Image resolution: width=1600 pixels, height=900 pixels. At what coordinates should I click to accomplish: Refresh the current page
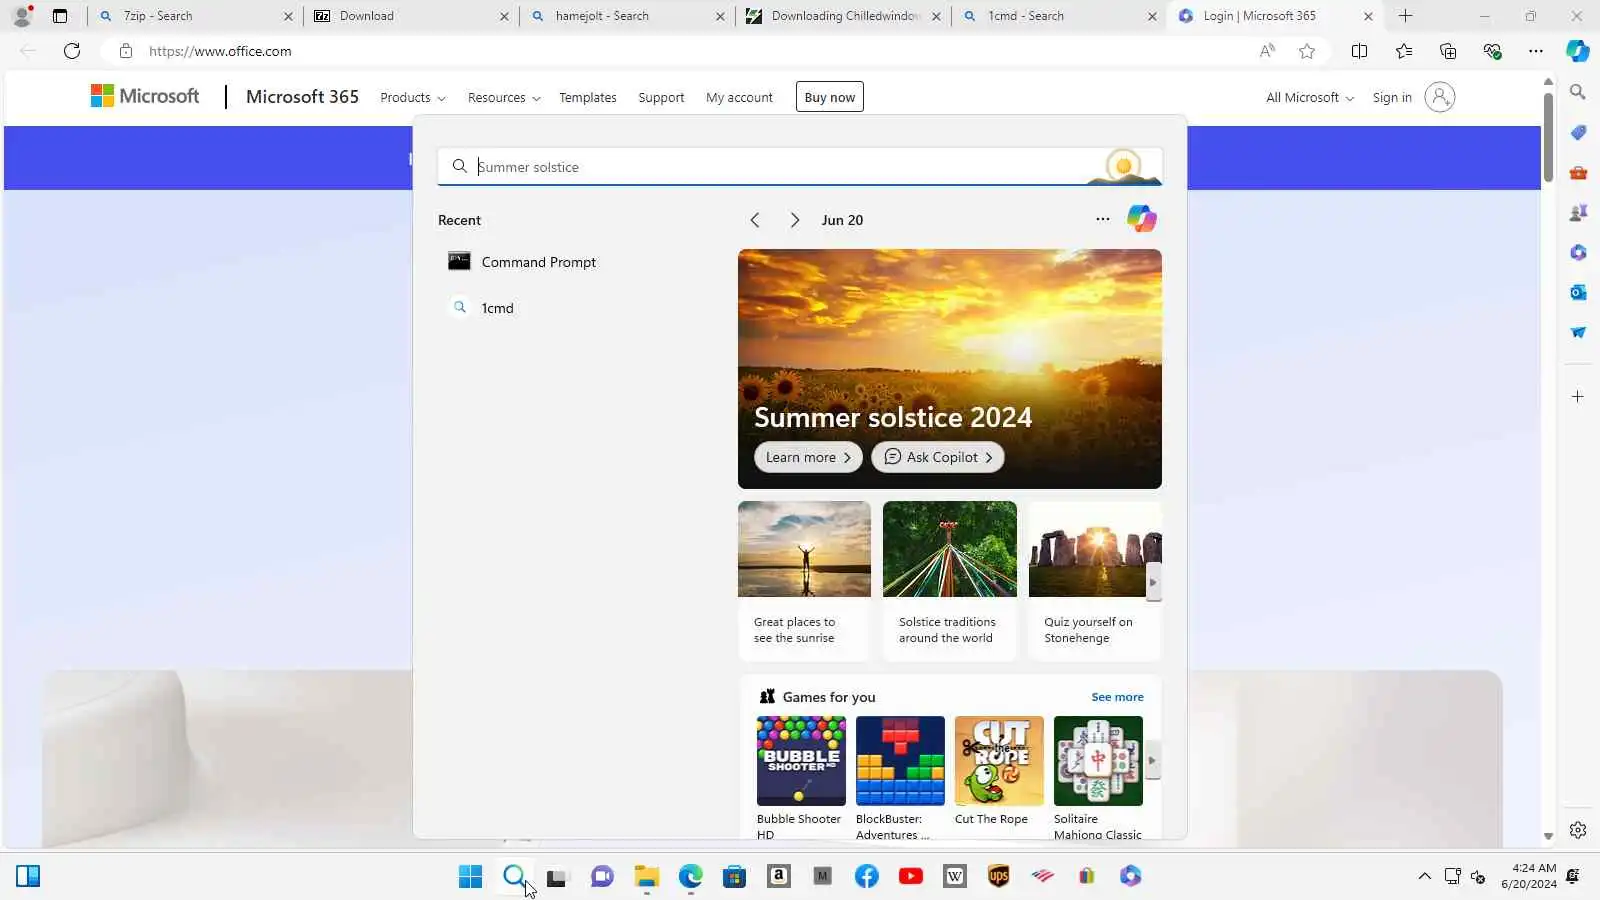coord(72,51)
